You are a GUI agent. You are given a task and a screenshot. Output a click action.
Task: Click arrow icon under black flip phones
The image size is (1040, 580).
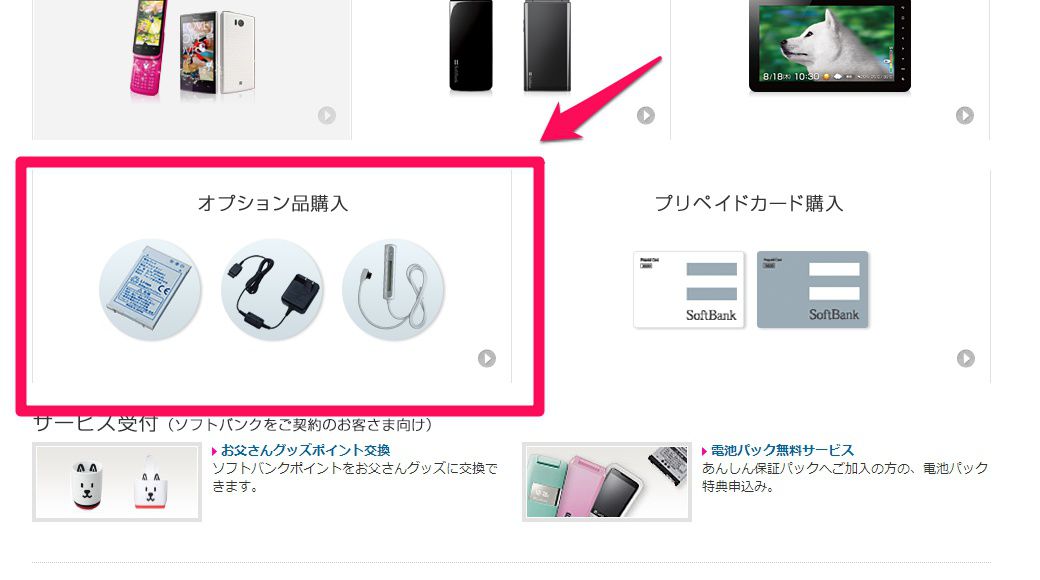[645, 115]
